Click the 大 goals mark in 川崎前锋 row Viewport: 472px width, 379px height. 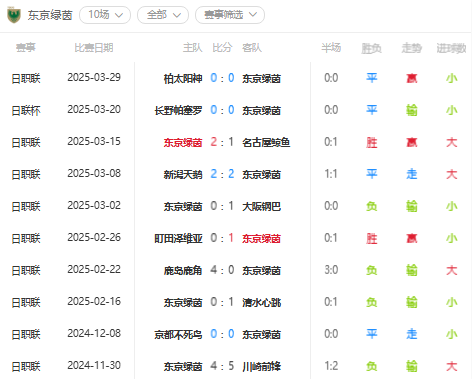(x=452, y=366)
